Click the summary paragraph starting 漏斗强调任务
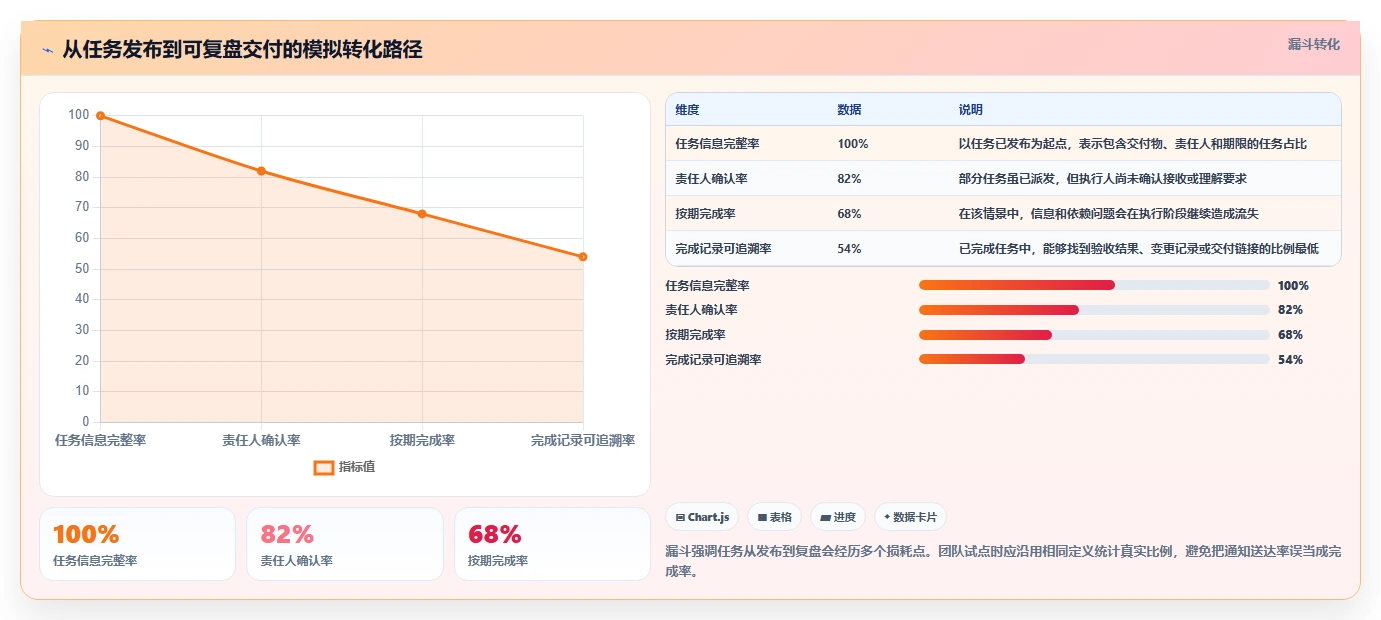 [1003, 562]
